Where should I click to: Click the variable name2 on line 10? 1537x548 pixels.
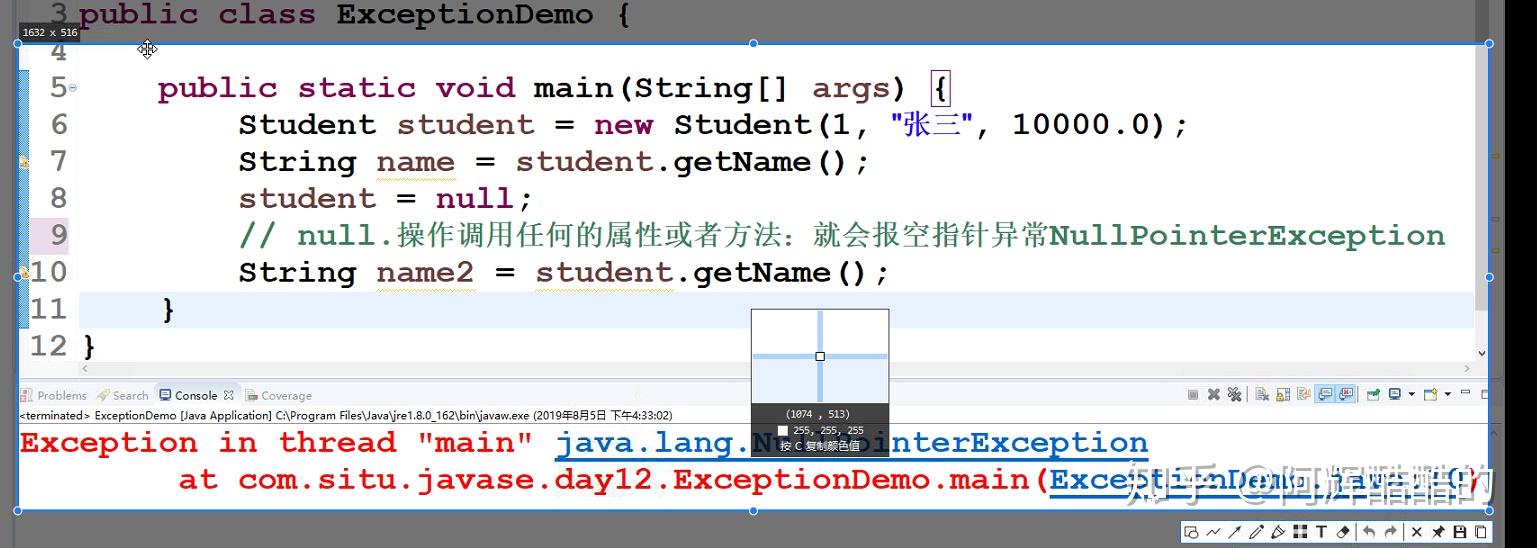point(426,273)
